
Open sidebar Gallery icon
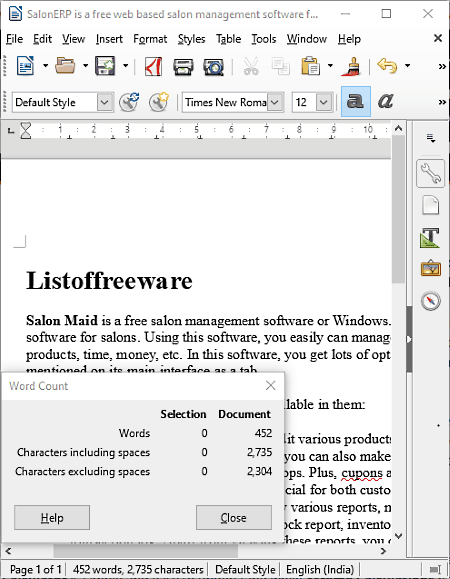(x=430, y=268)
